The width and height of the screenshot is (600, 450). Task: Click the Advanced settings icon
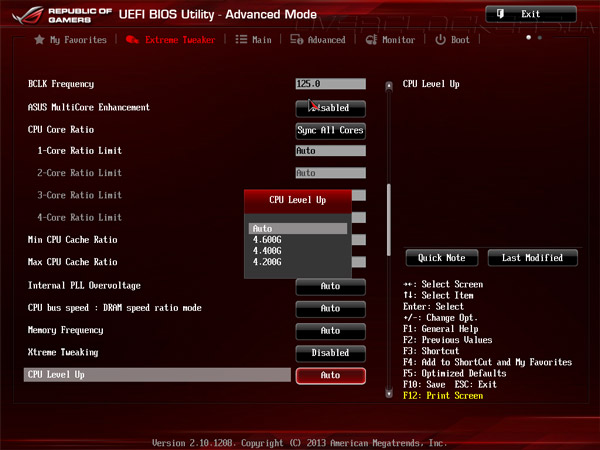297,39
